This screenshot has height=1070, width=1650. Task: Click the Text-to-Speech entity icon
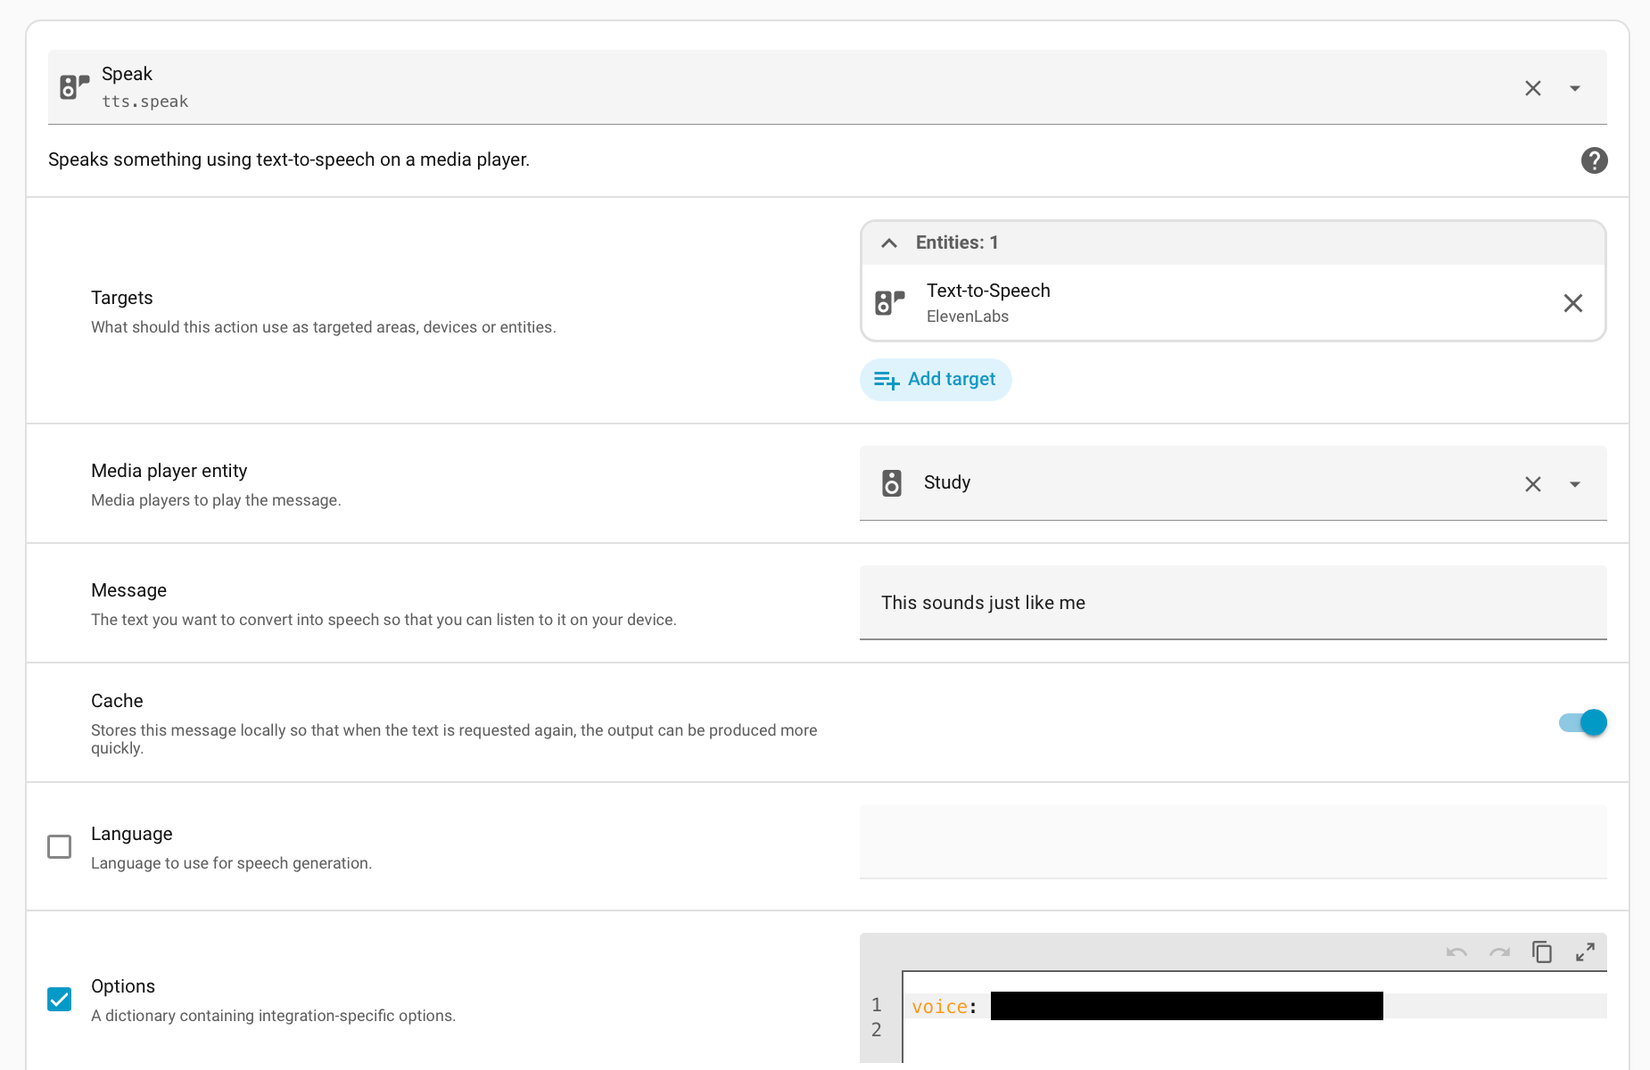point(890,302)
